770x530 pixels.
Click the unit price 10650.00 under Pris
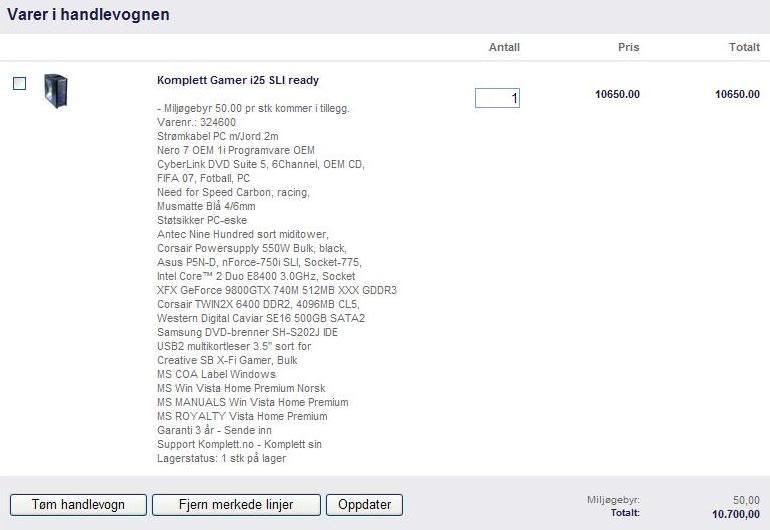[617, 94]
